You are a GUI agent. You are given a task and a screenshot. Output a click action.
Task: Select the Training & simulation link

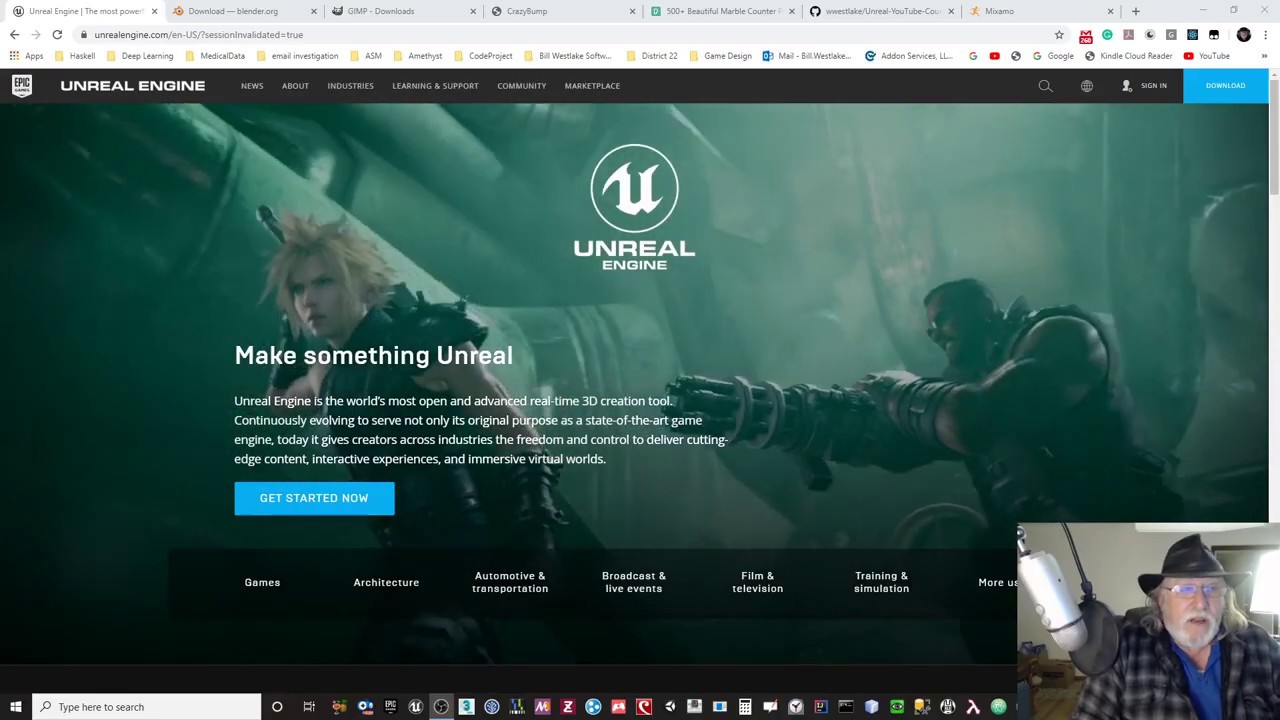tap(882, 582)
